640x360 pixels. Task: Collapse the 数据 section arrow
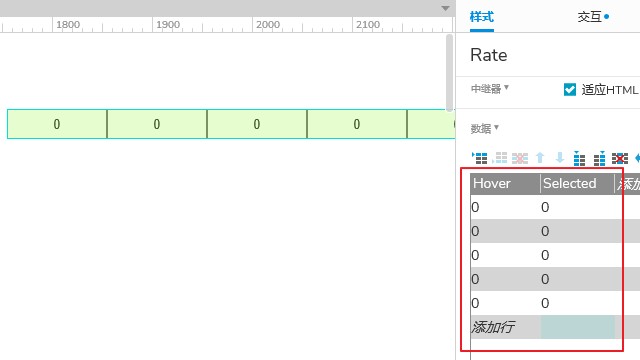496,127
